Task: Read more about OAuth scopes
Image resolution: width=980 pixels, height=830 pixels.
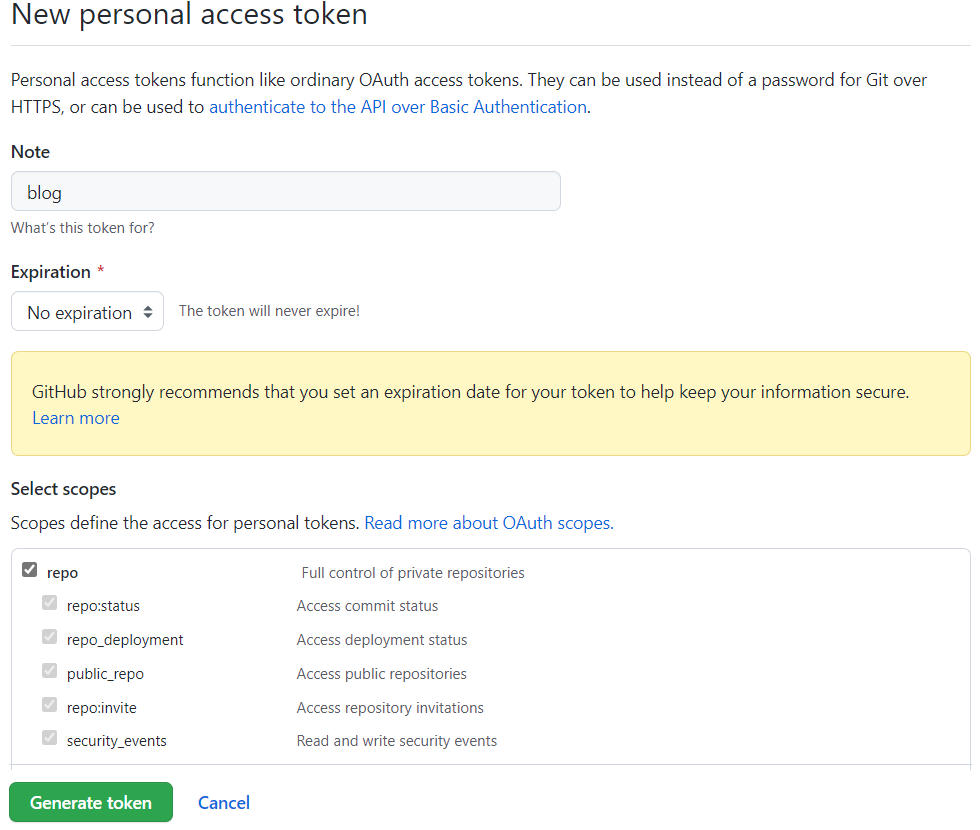Action: (488, 522)
